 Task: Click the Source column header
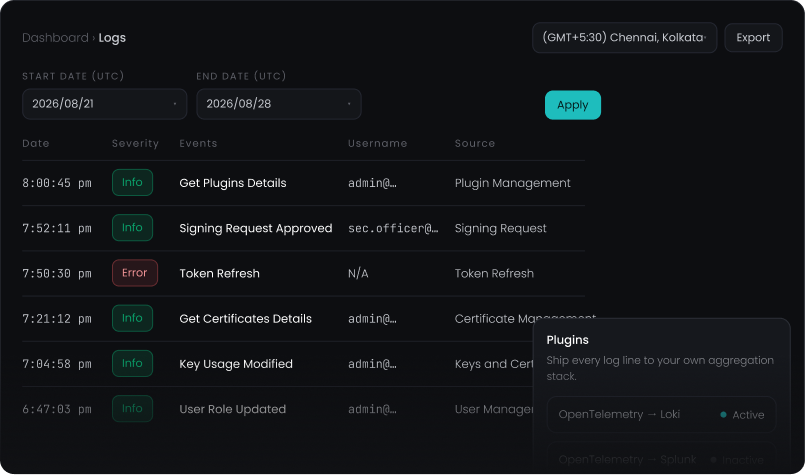click(x=475, y=143)
